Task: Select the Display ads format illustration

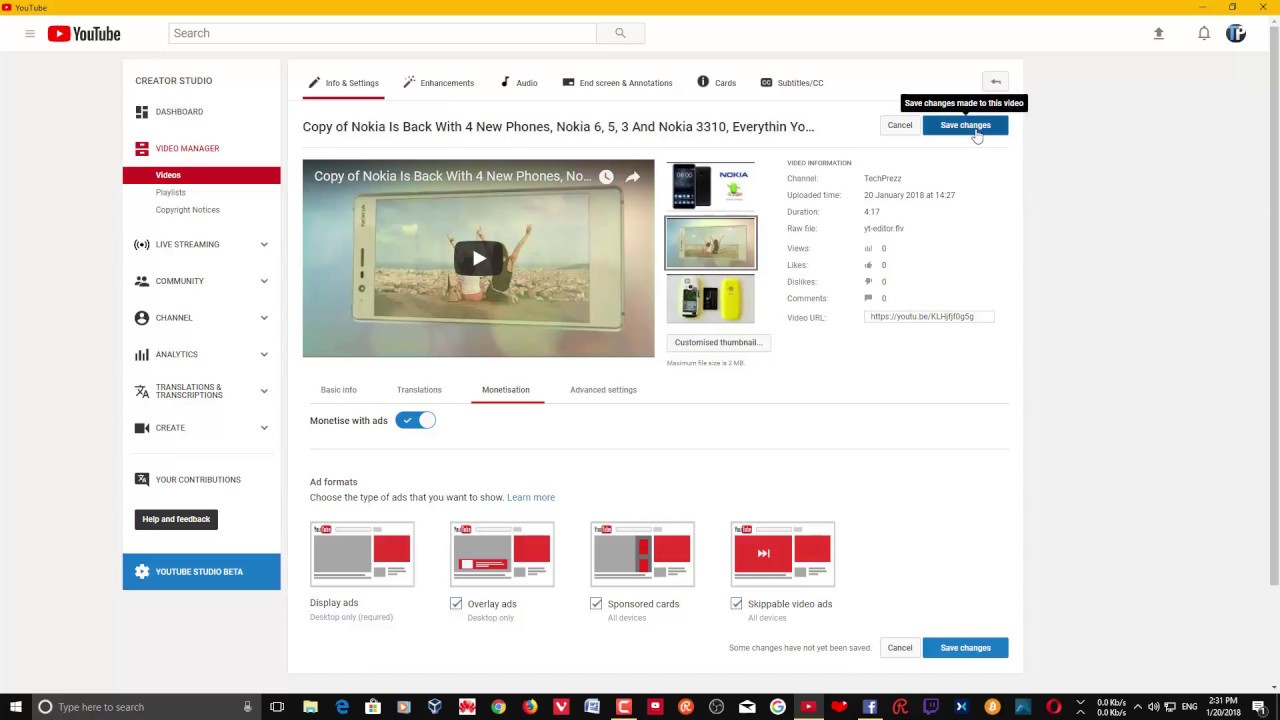Action: (x=362, y=554)
